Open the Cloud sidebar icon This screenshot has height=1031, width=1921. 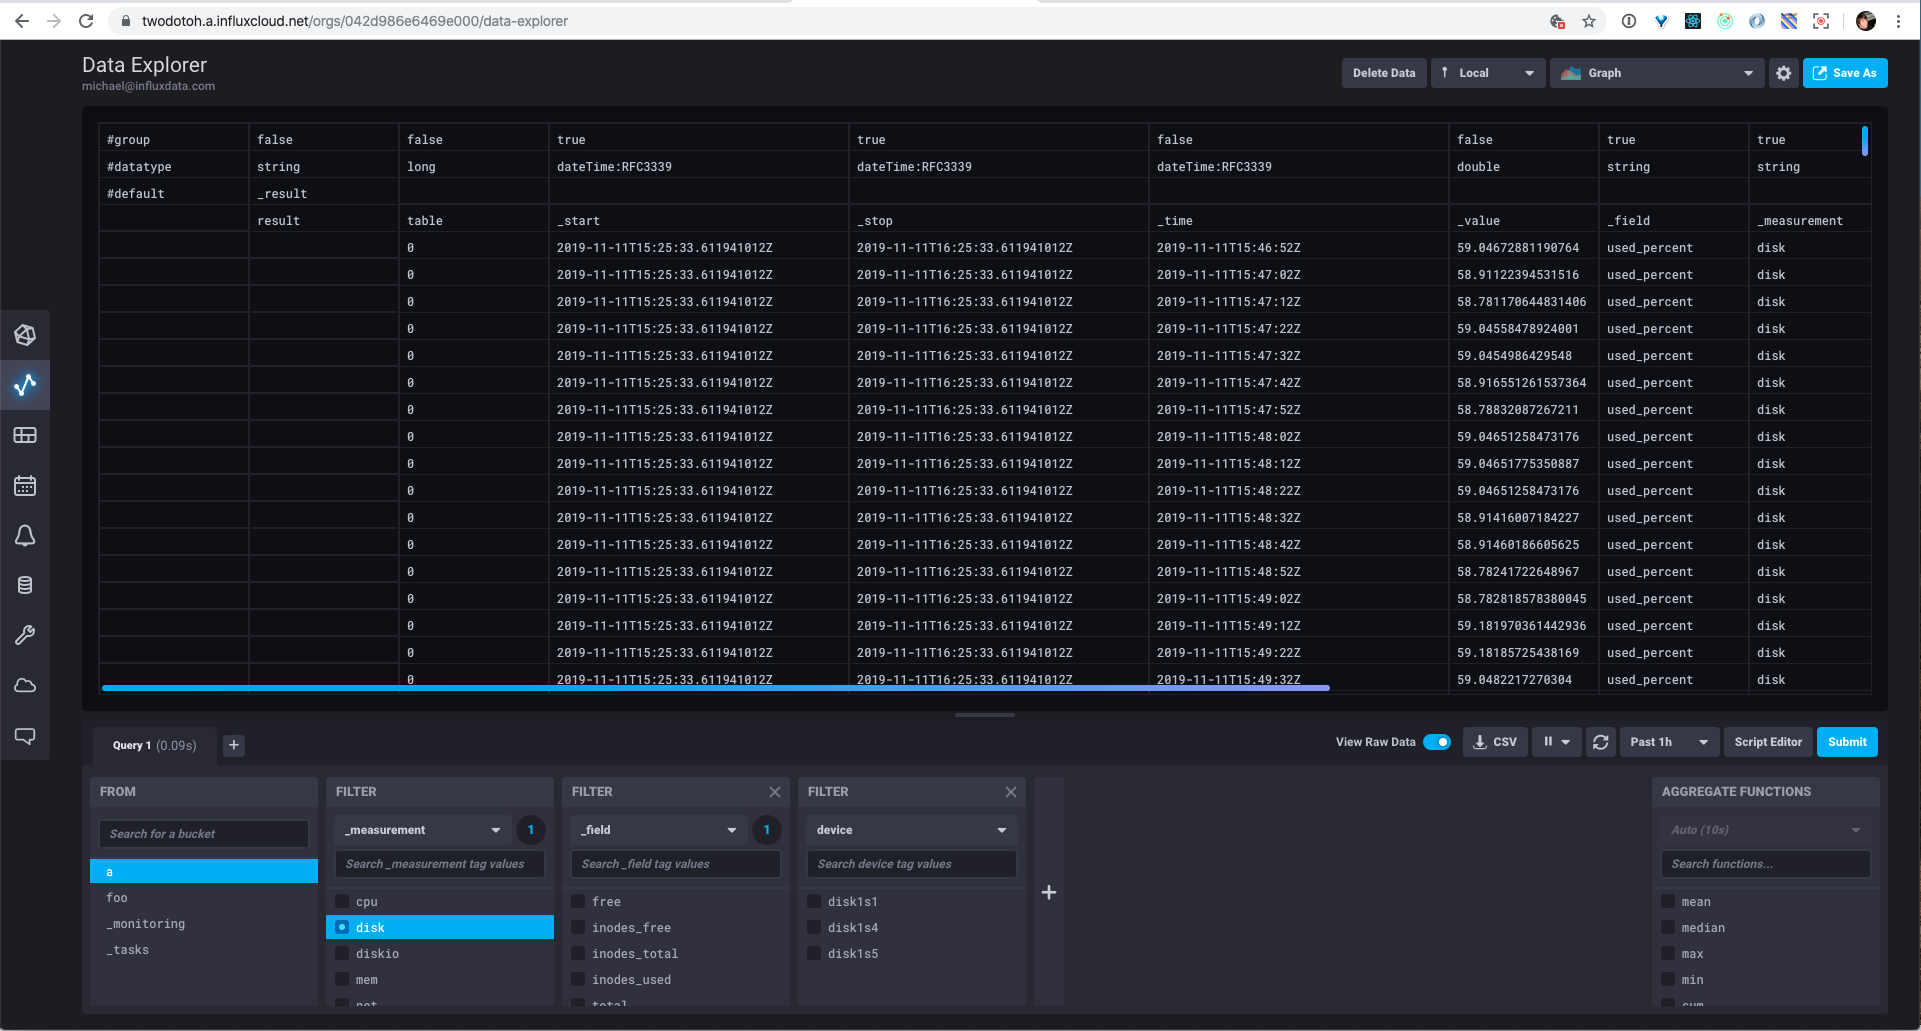click(25, 685)
